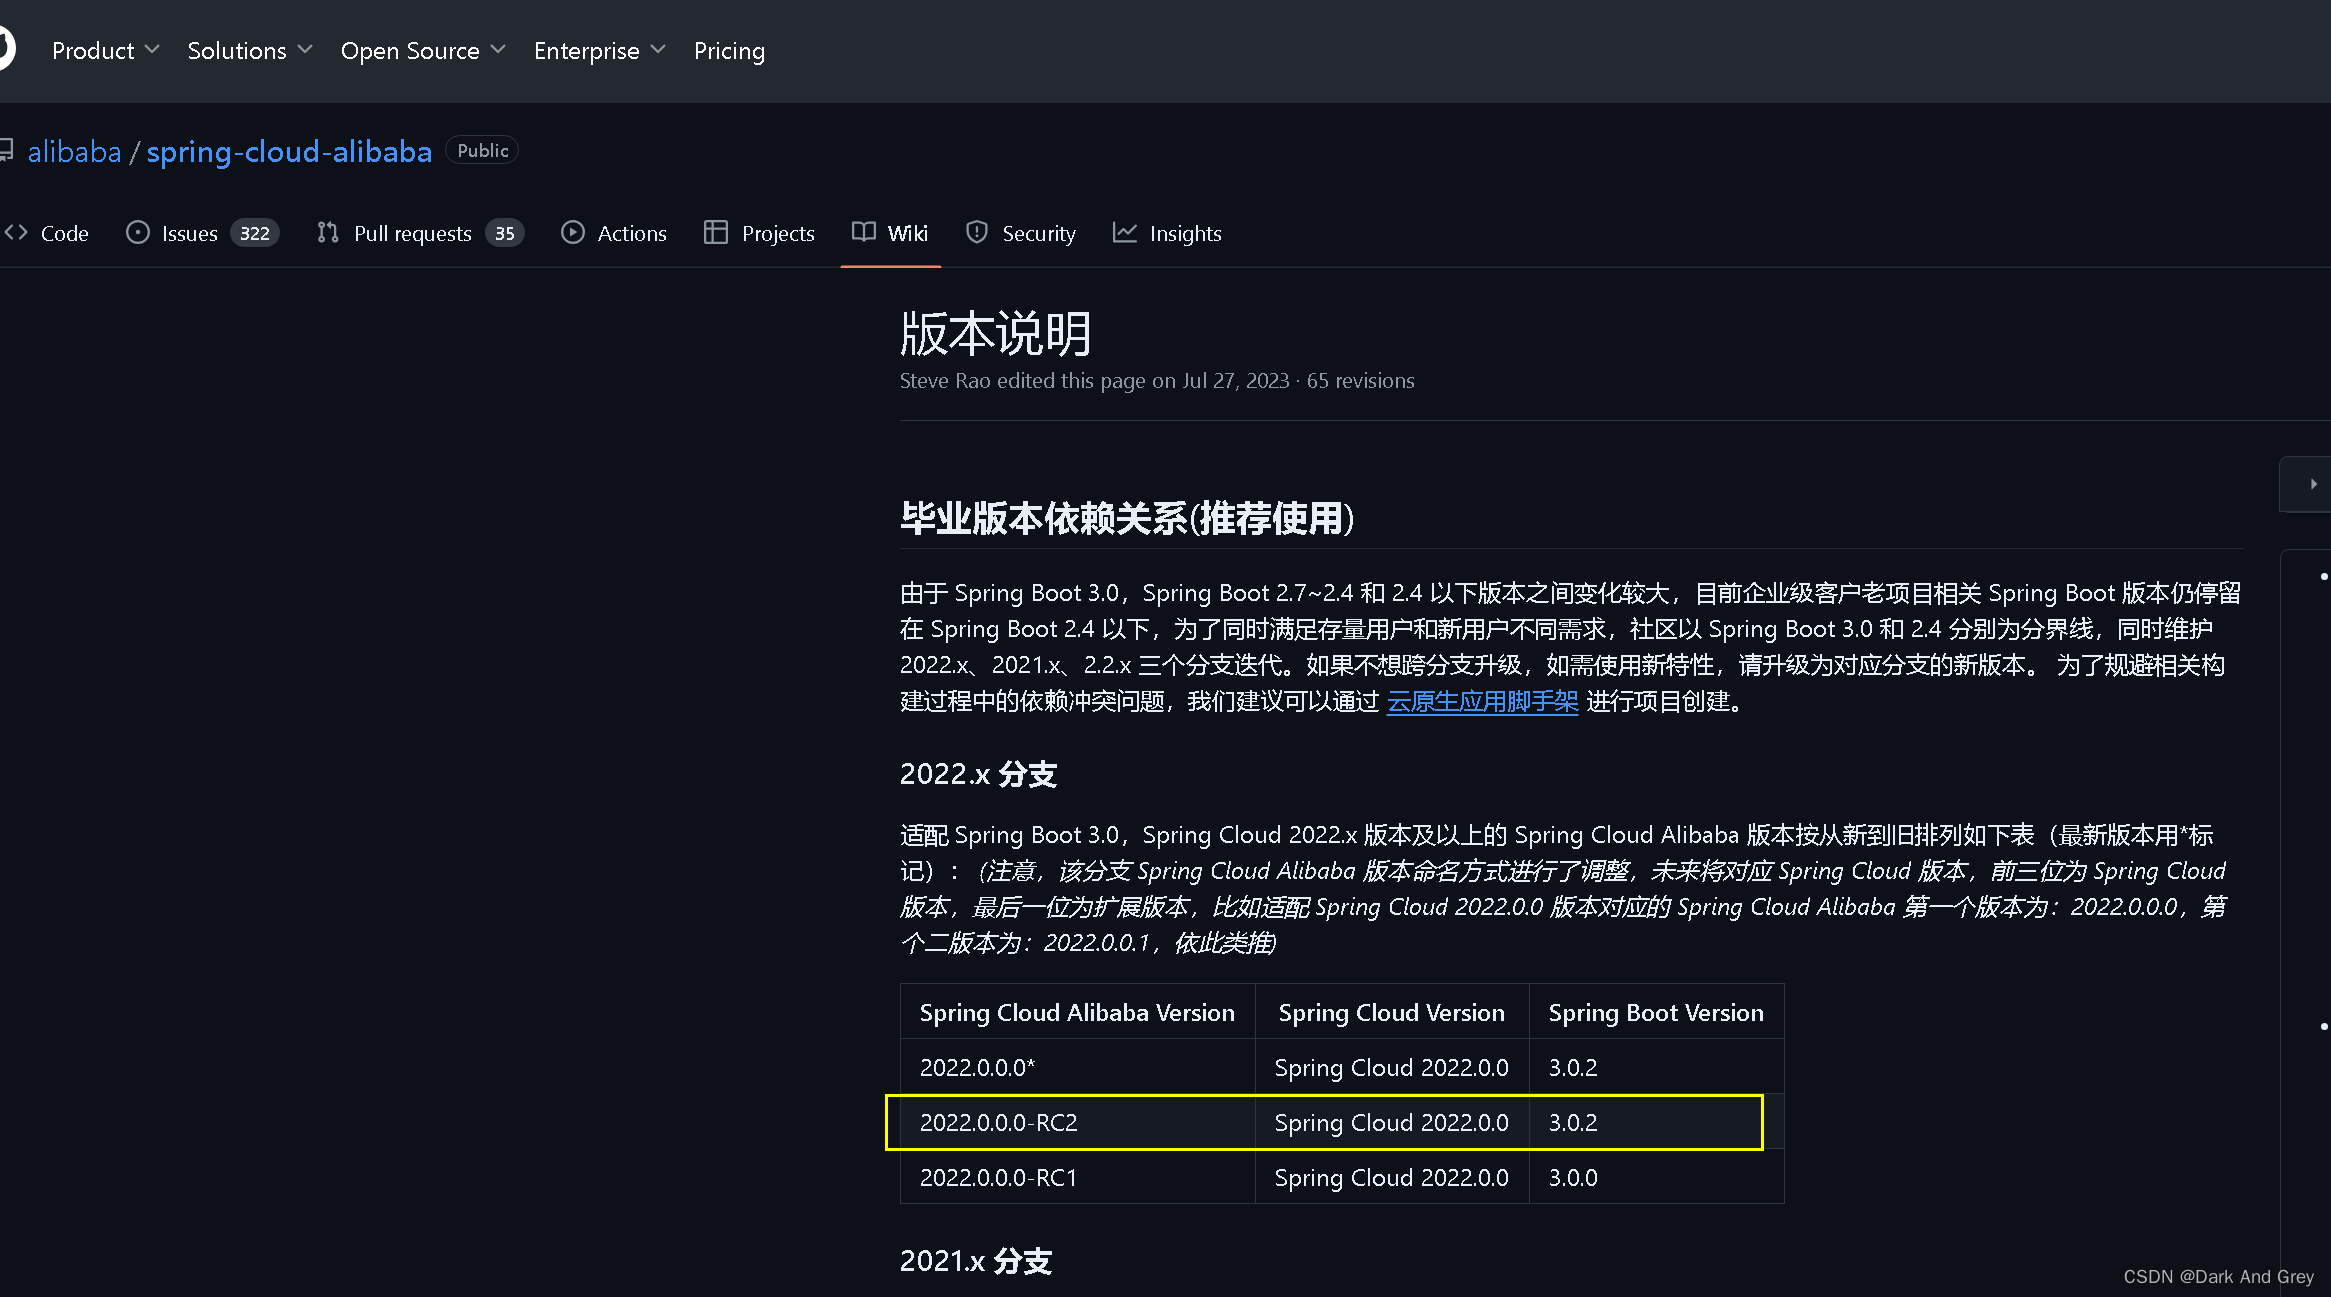Click the Public repository badge
The width and height of the screenshot is (2331, 1297).
(x=482, y=150)
